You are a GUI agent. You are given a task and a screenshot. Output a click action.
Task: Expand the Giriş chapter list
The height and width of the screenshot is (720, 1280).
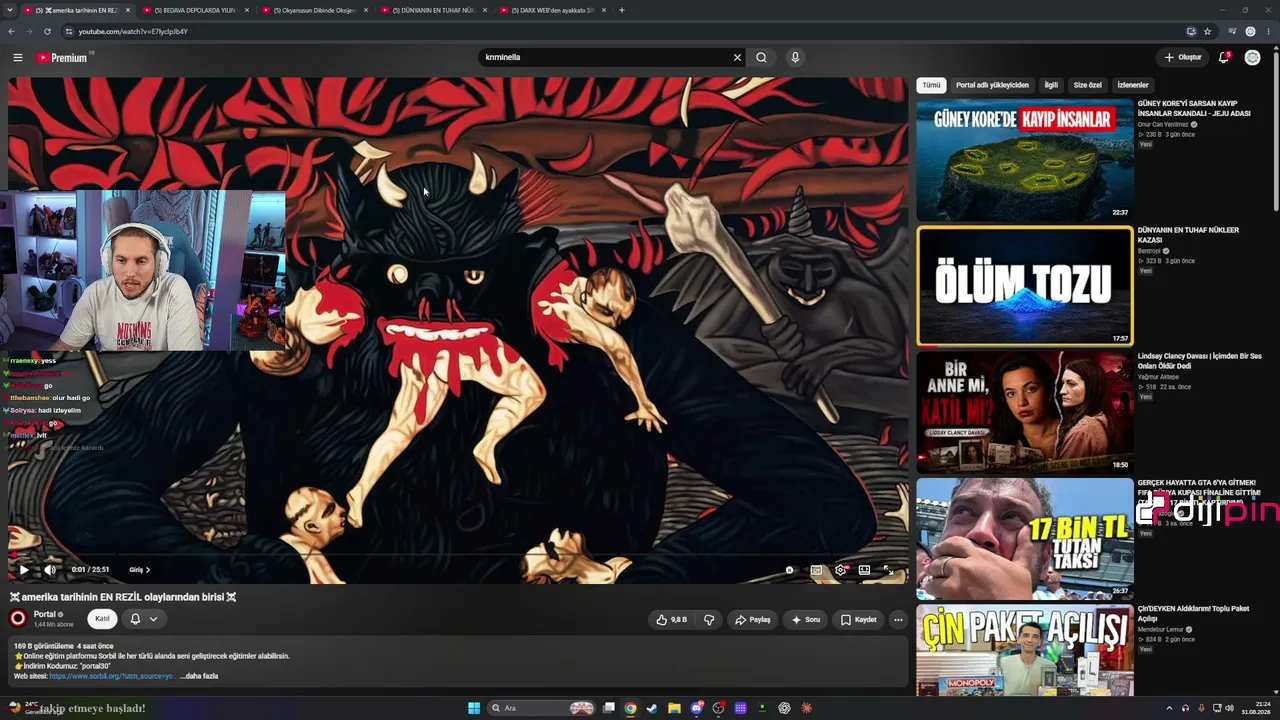139,570
